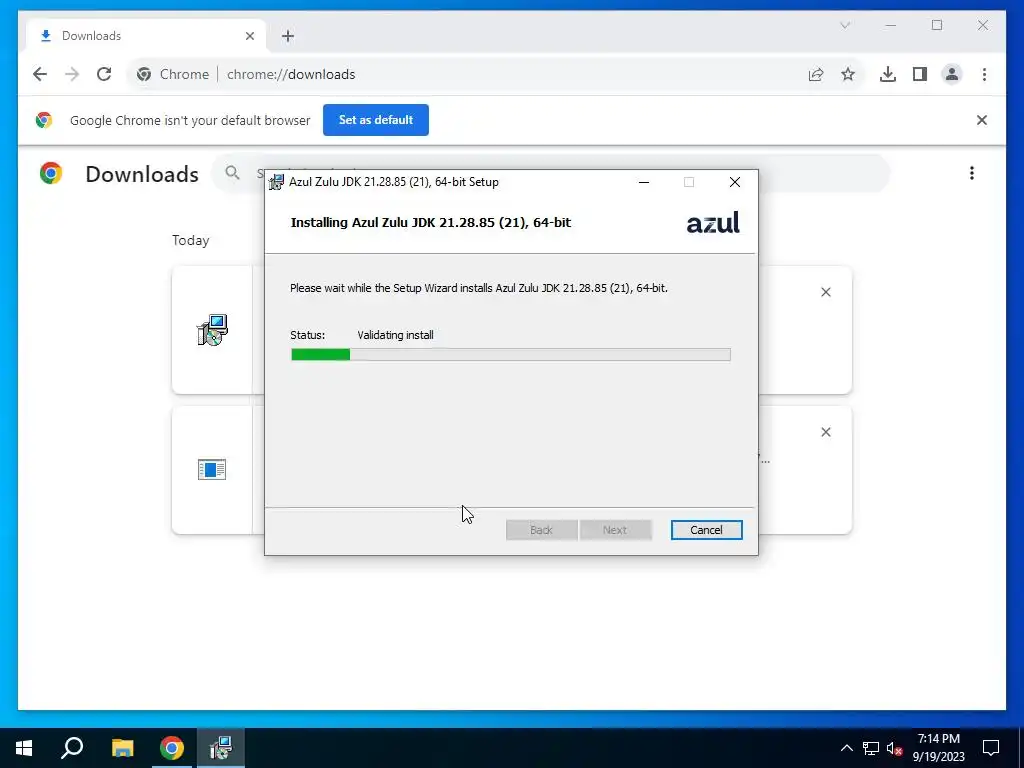Toggle Chrome side panel
Viewport: 1024px width, 768px height.
point(920,74)
